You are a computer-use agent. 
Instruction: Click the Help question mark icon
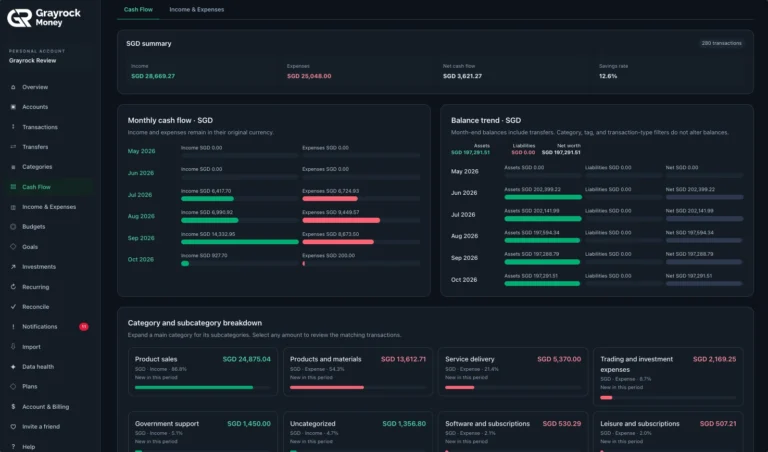pyautogui.click(x=13, y=447)
